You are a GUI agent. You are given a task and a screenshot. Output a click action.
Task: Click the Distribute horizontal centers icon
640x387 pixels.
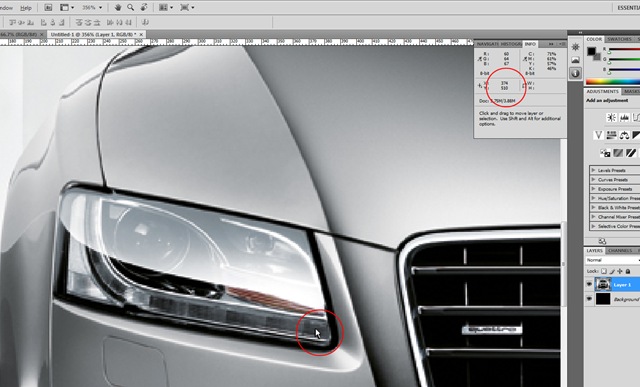tap(119, 22)
